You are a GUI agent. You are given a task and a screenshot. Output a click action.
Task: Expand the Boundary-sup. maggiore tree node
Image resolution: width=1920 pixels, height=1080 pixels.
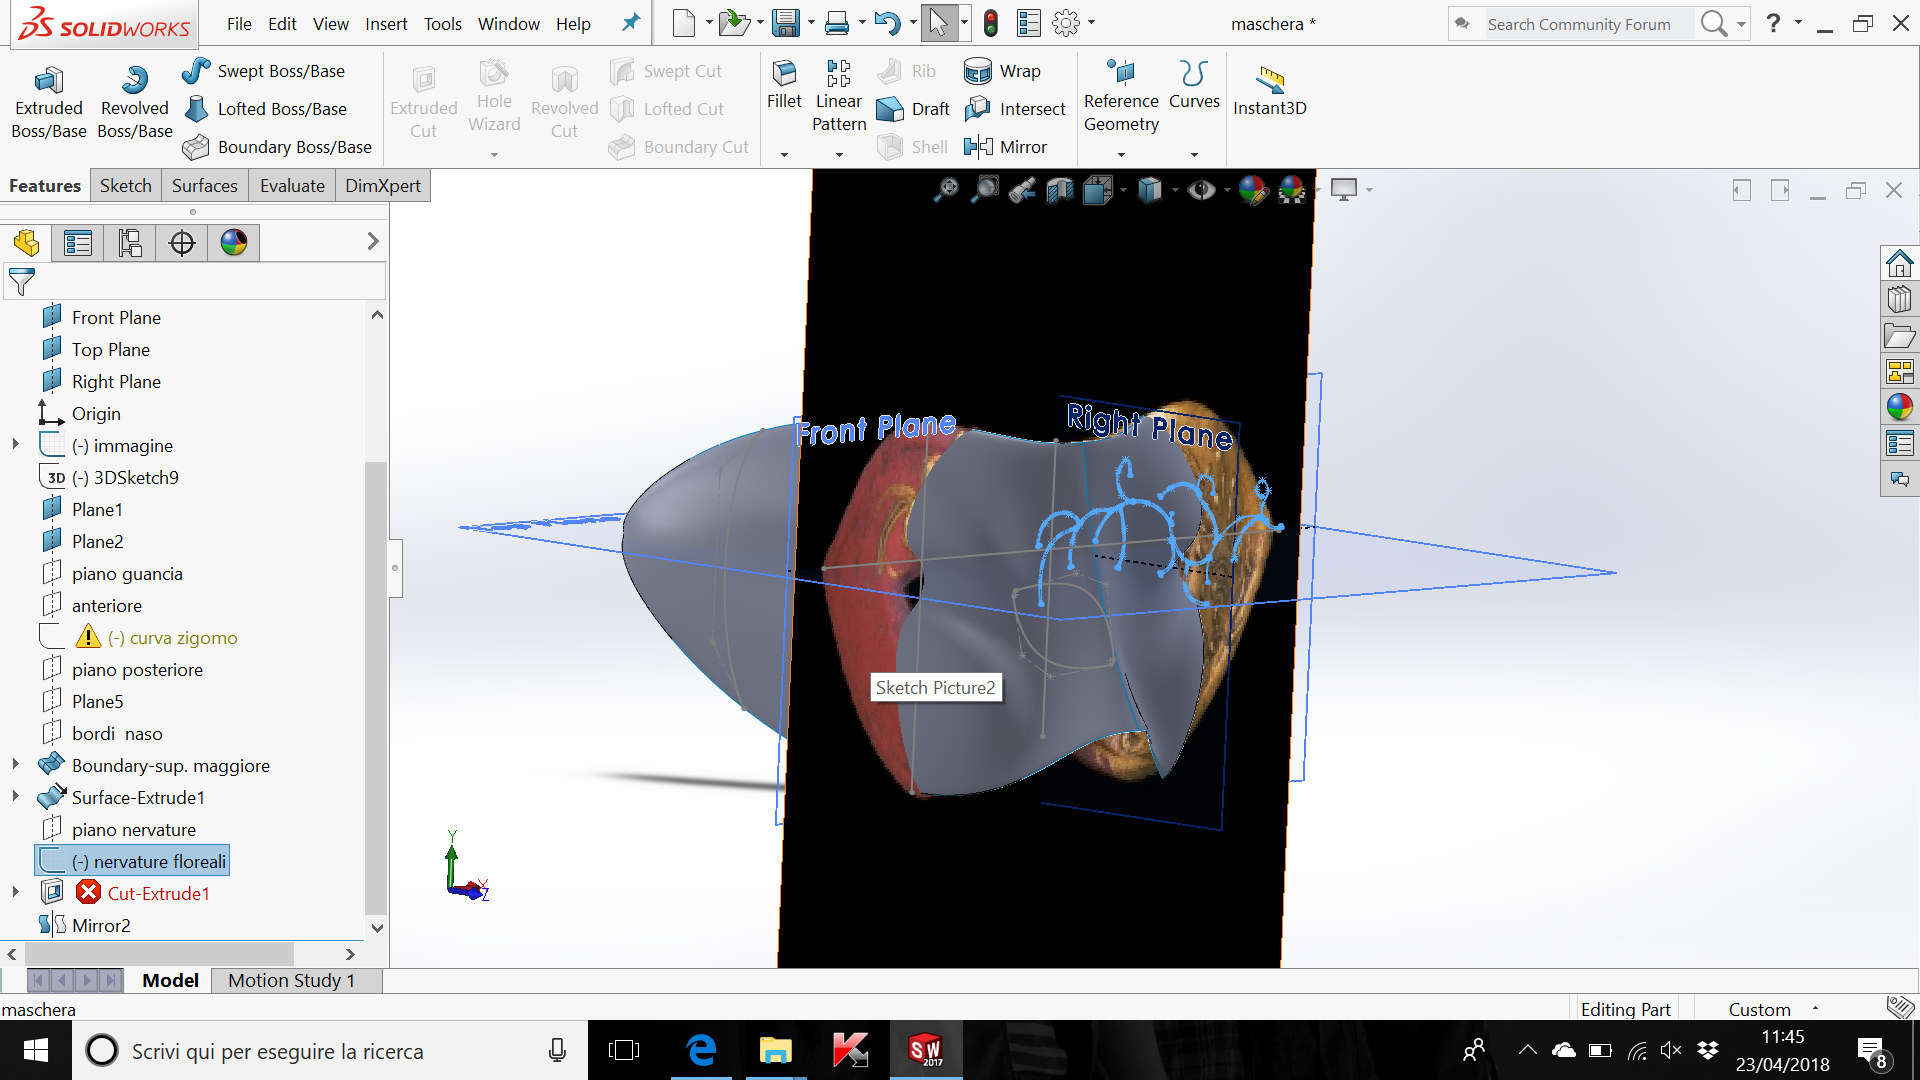(x=15, y=764)
